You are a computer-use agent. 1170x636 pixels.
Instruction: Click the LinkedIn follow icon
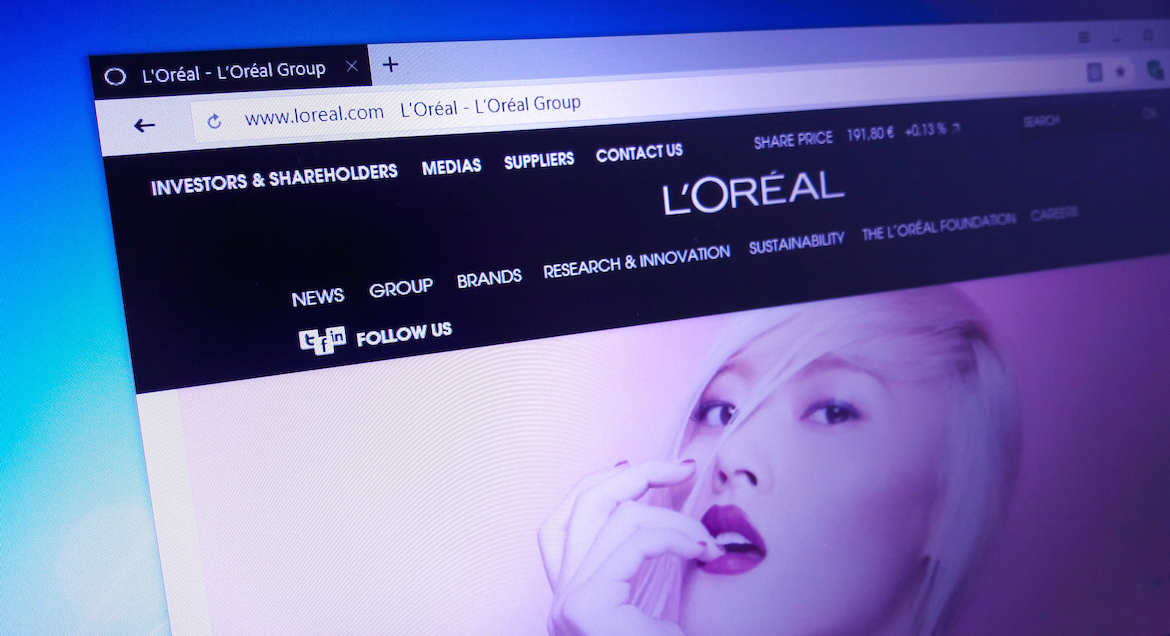(338, 337)
